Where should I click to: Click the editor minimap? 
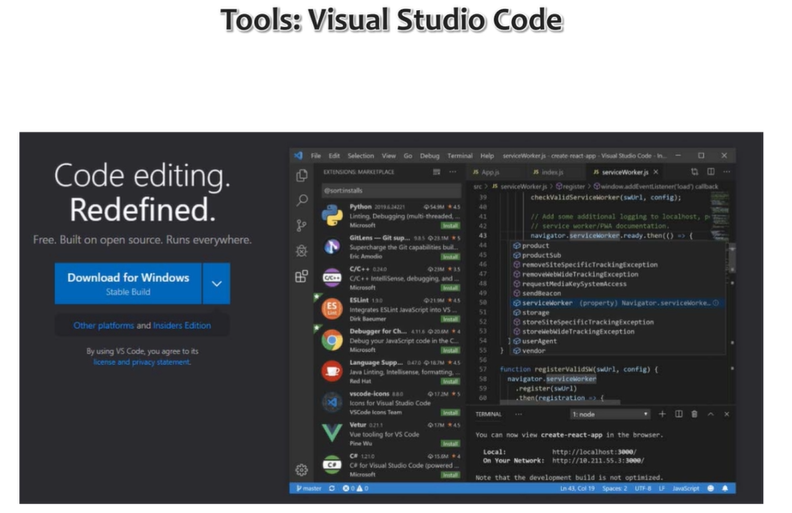(721, 217)
